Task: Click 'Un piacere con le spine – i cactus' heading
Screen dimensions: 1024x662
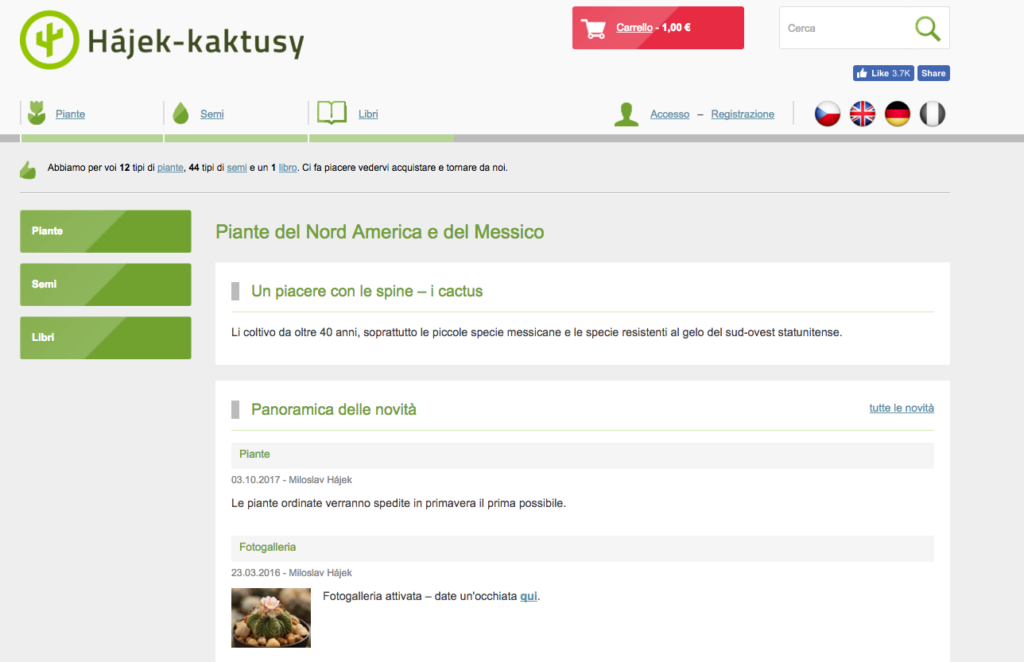Action: pos(366,291)
